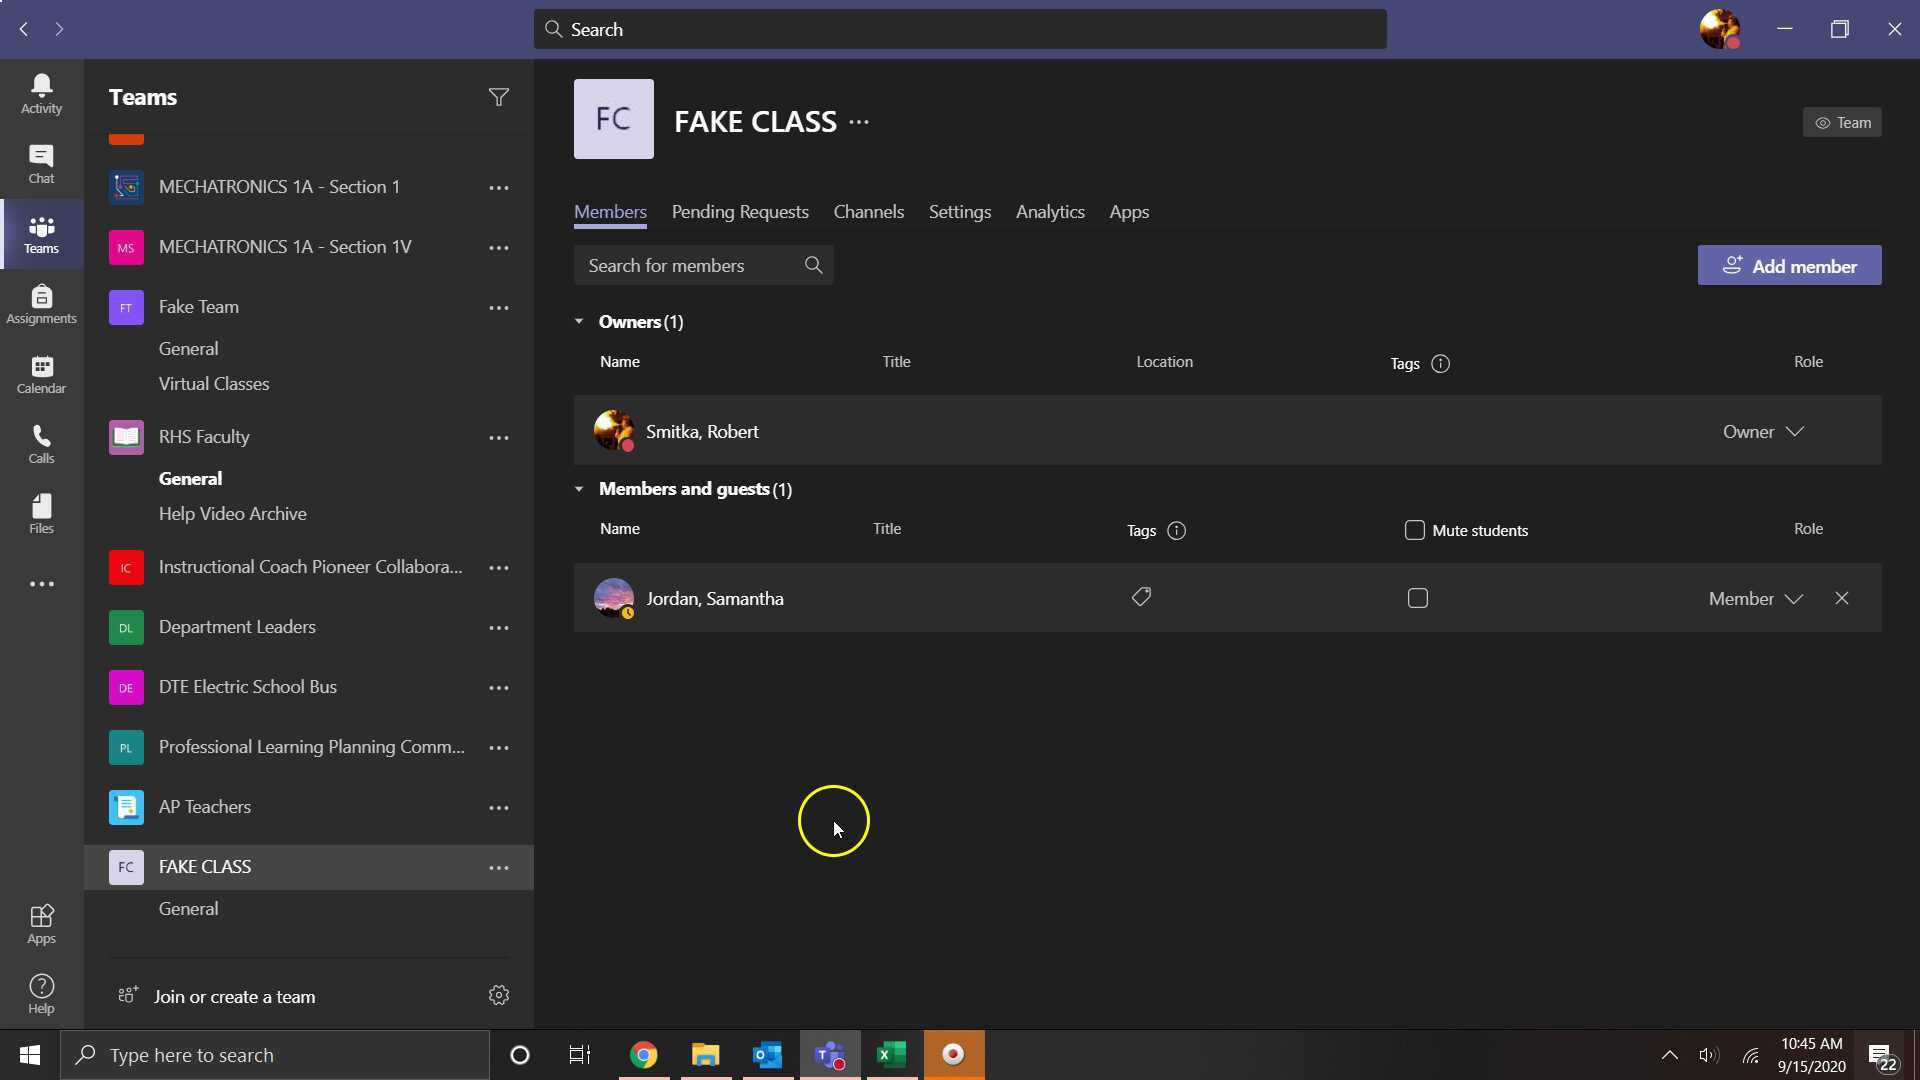Click Join or create a team
The image size is (1920, 1080).
point(235,996)
